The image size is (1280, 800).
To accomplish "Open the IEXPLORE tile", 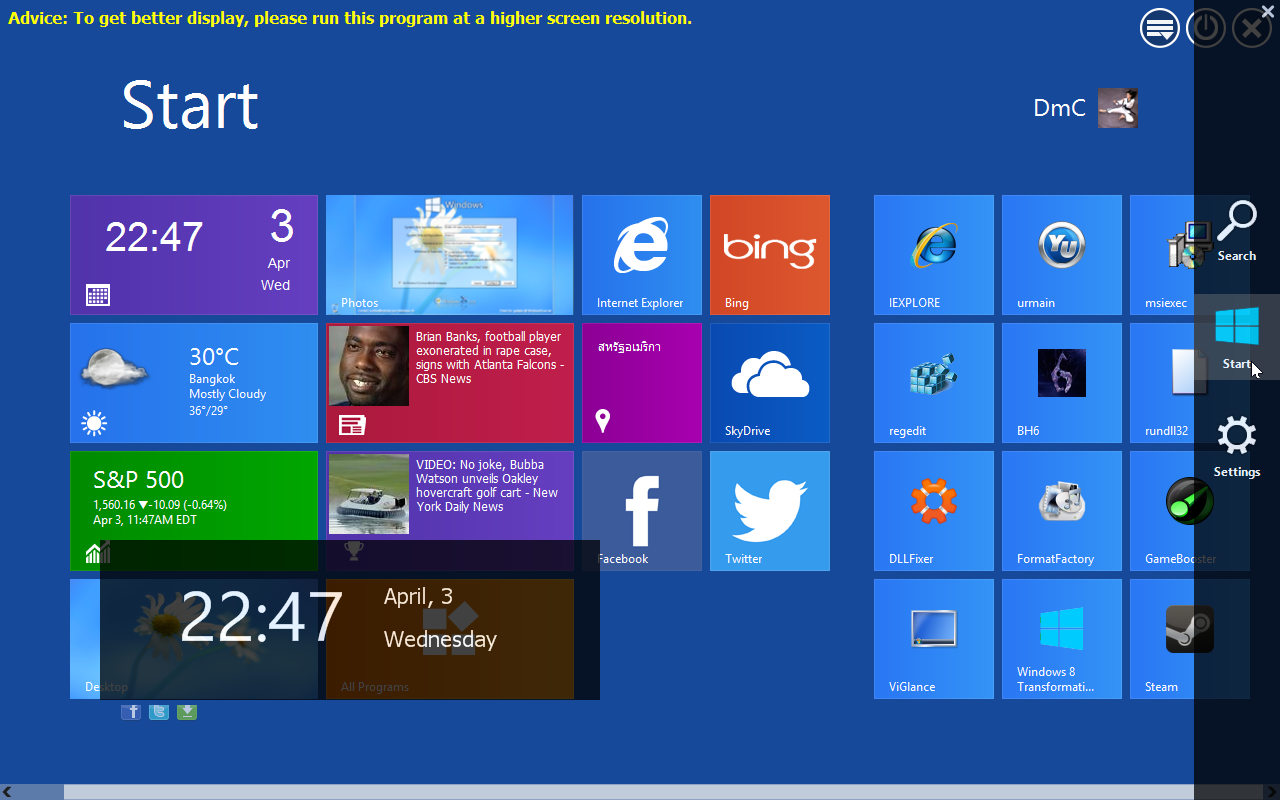I will point(933,255).
